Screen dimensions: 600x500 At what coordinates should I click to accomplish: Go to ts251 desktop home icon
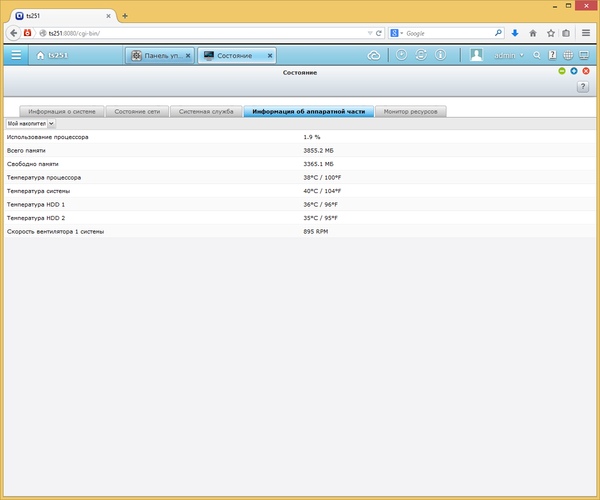coord(40,55)
